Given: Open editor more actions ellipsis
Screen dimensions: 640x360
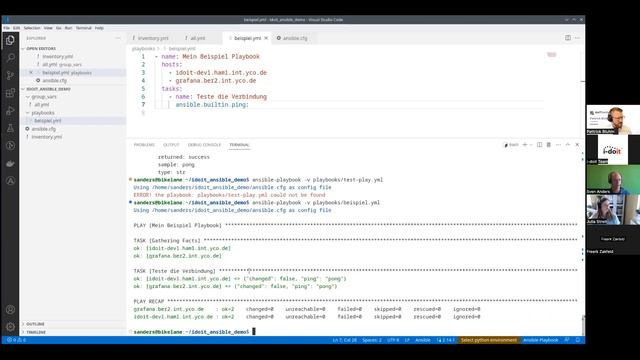Looking at the screenshot, I should 577,38.
